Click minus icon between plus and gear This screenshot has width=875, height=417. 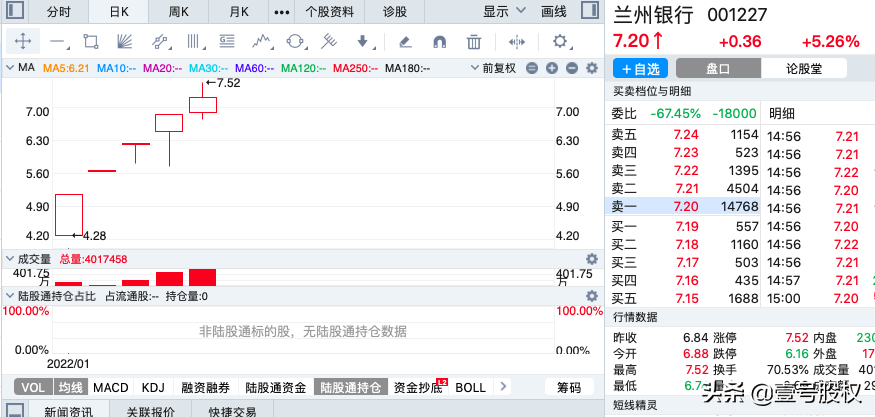coord(572,69)
